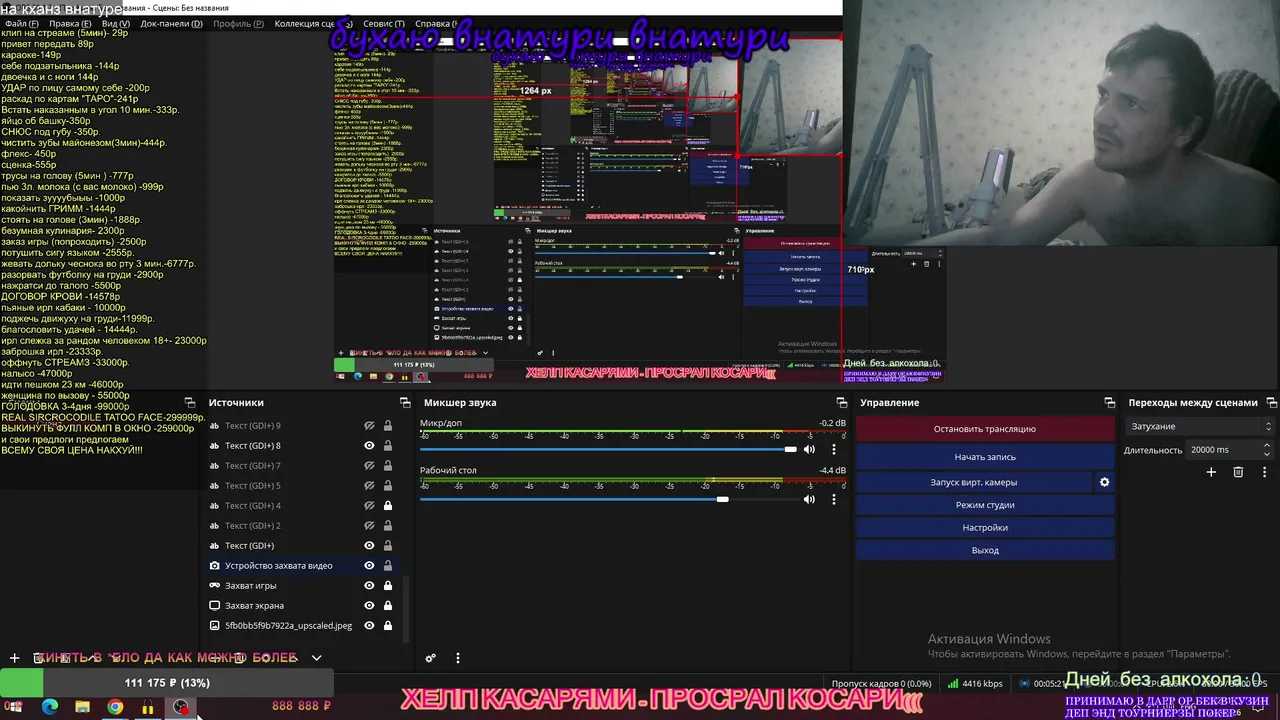Open audio mixer panel menu dots
This screenshot has width=1280, height=720.
(x=458, y=658)
